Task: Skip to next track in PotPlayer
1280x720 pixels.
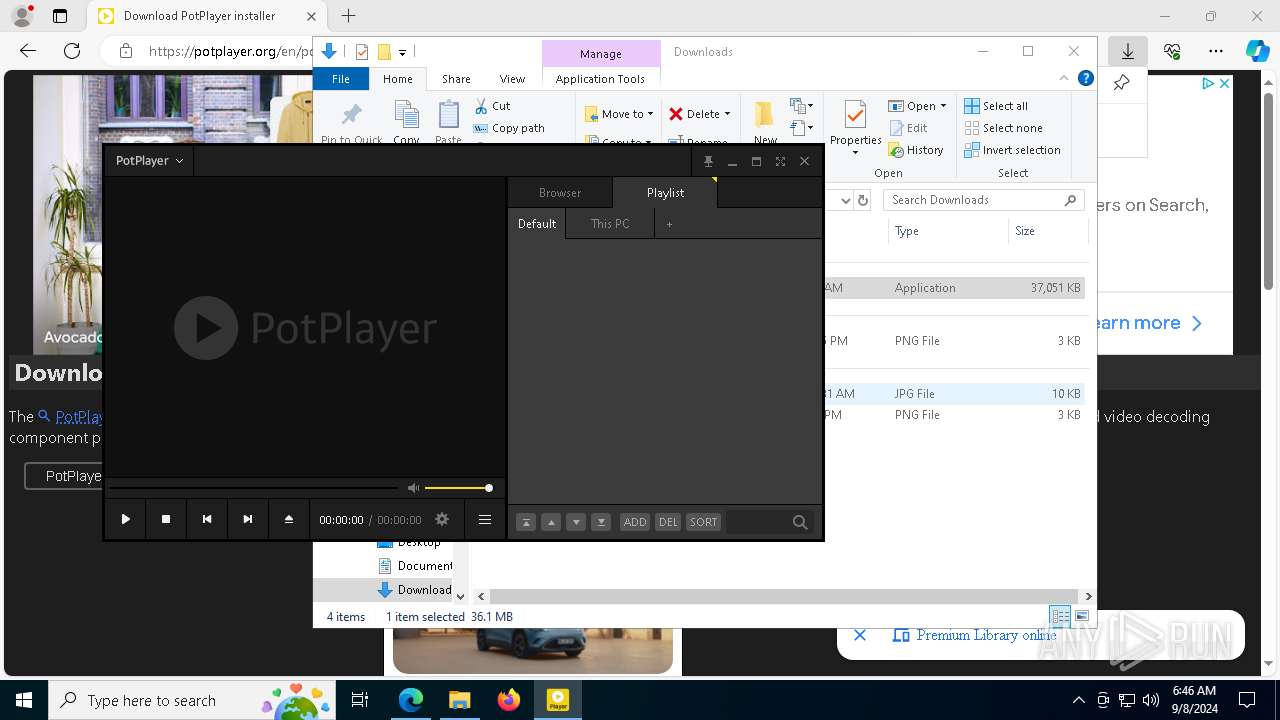Action: click(x=248, y=519)
